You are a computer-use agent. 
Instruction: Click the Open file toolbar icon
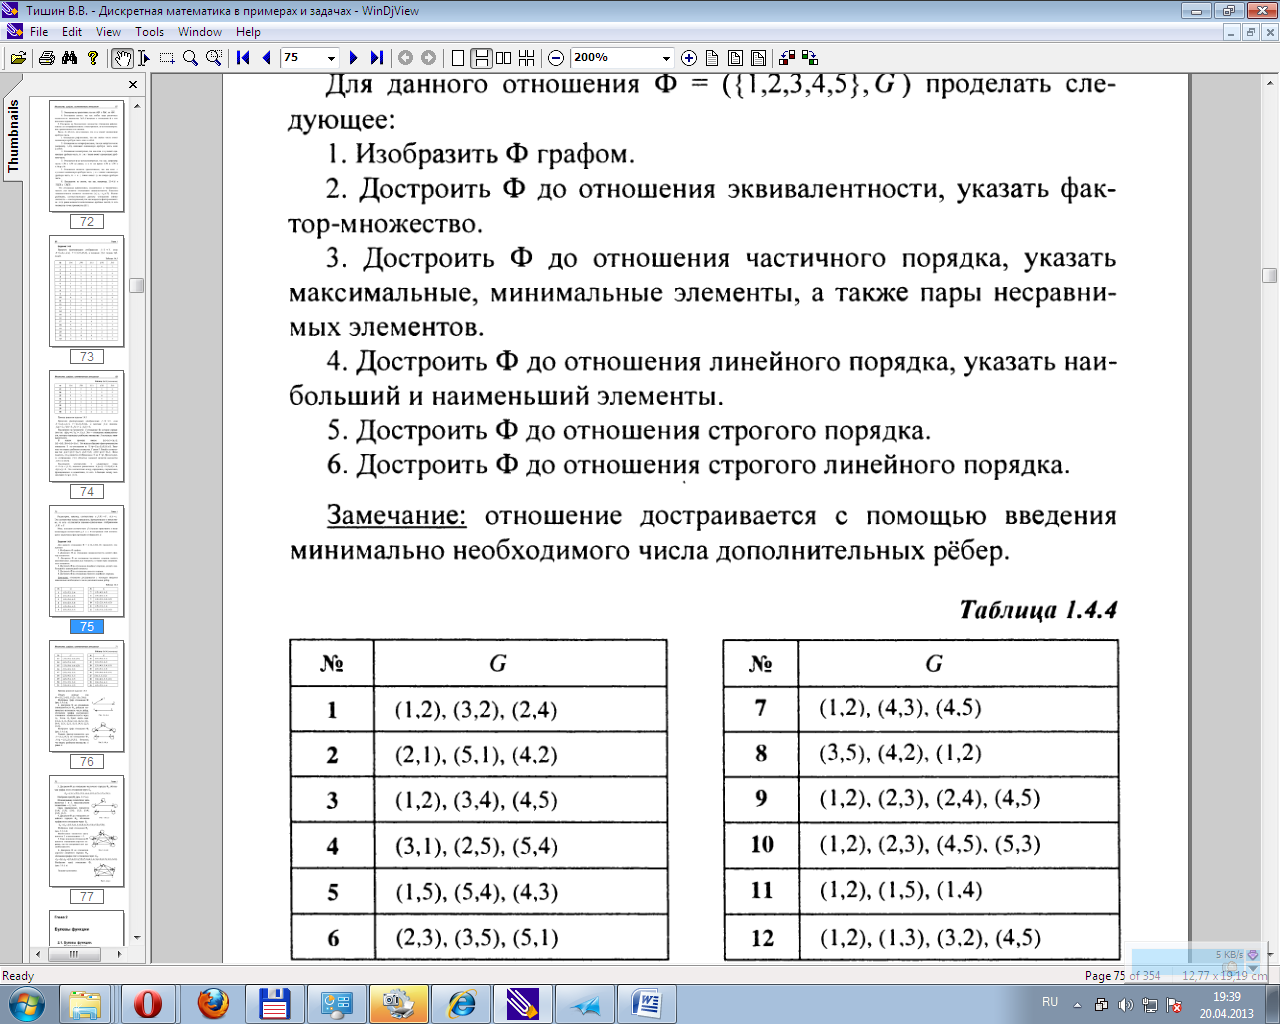[x=18, y=58]
